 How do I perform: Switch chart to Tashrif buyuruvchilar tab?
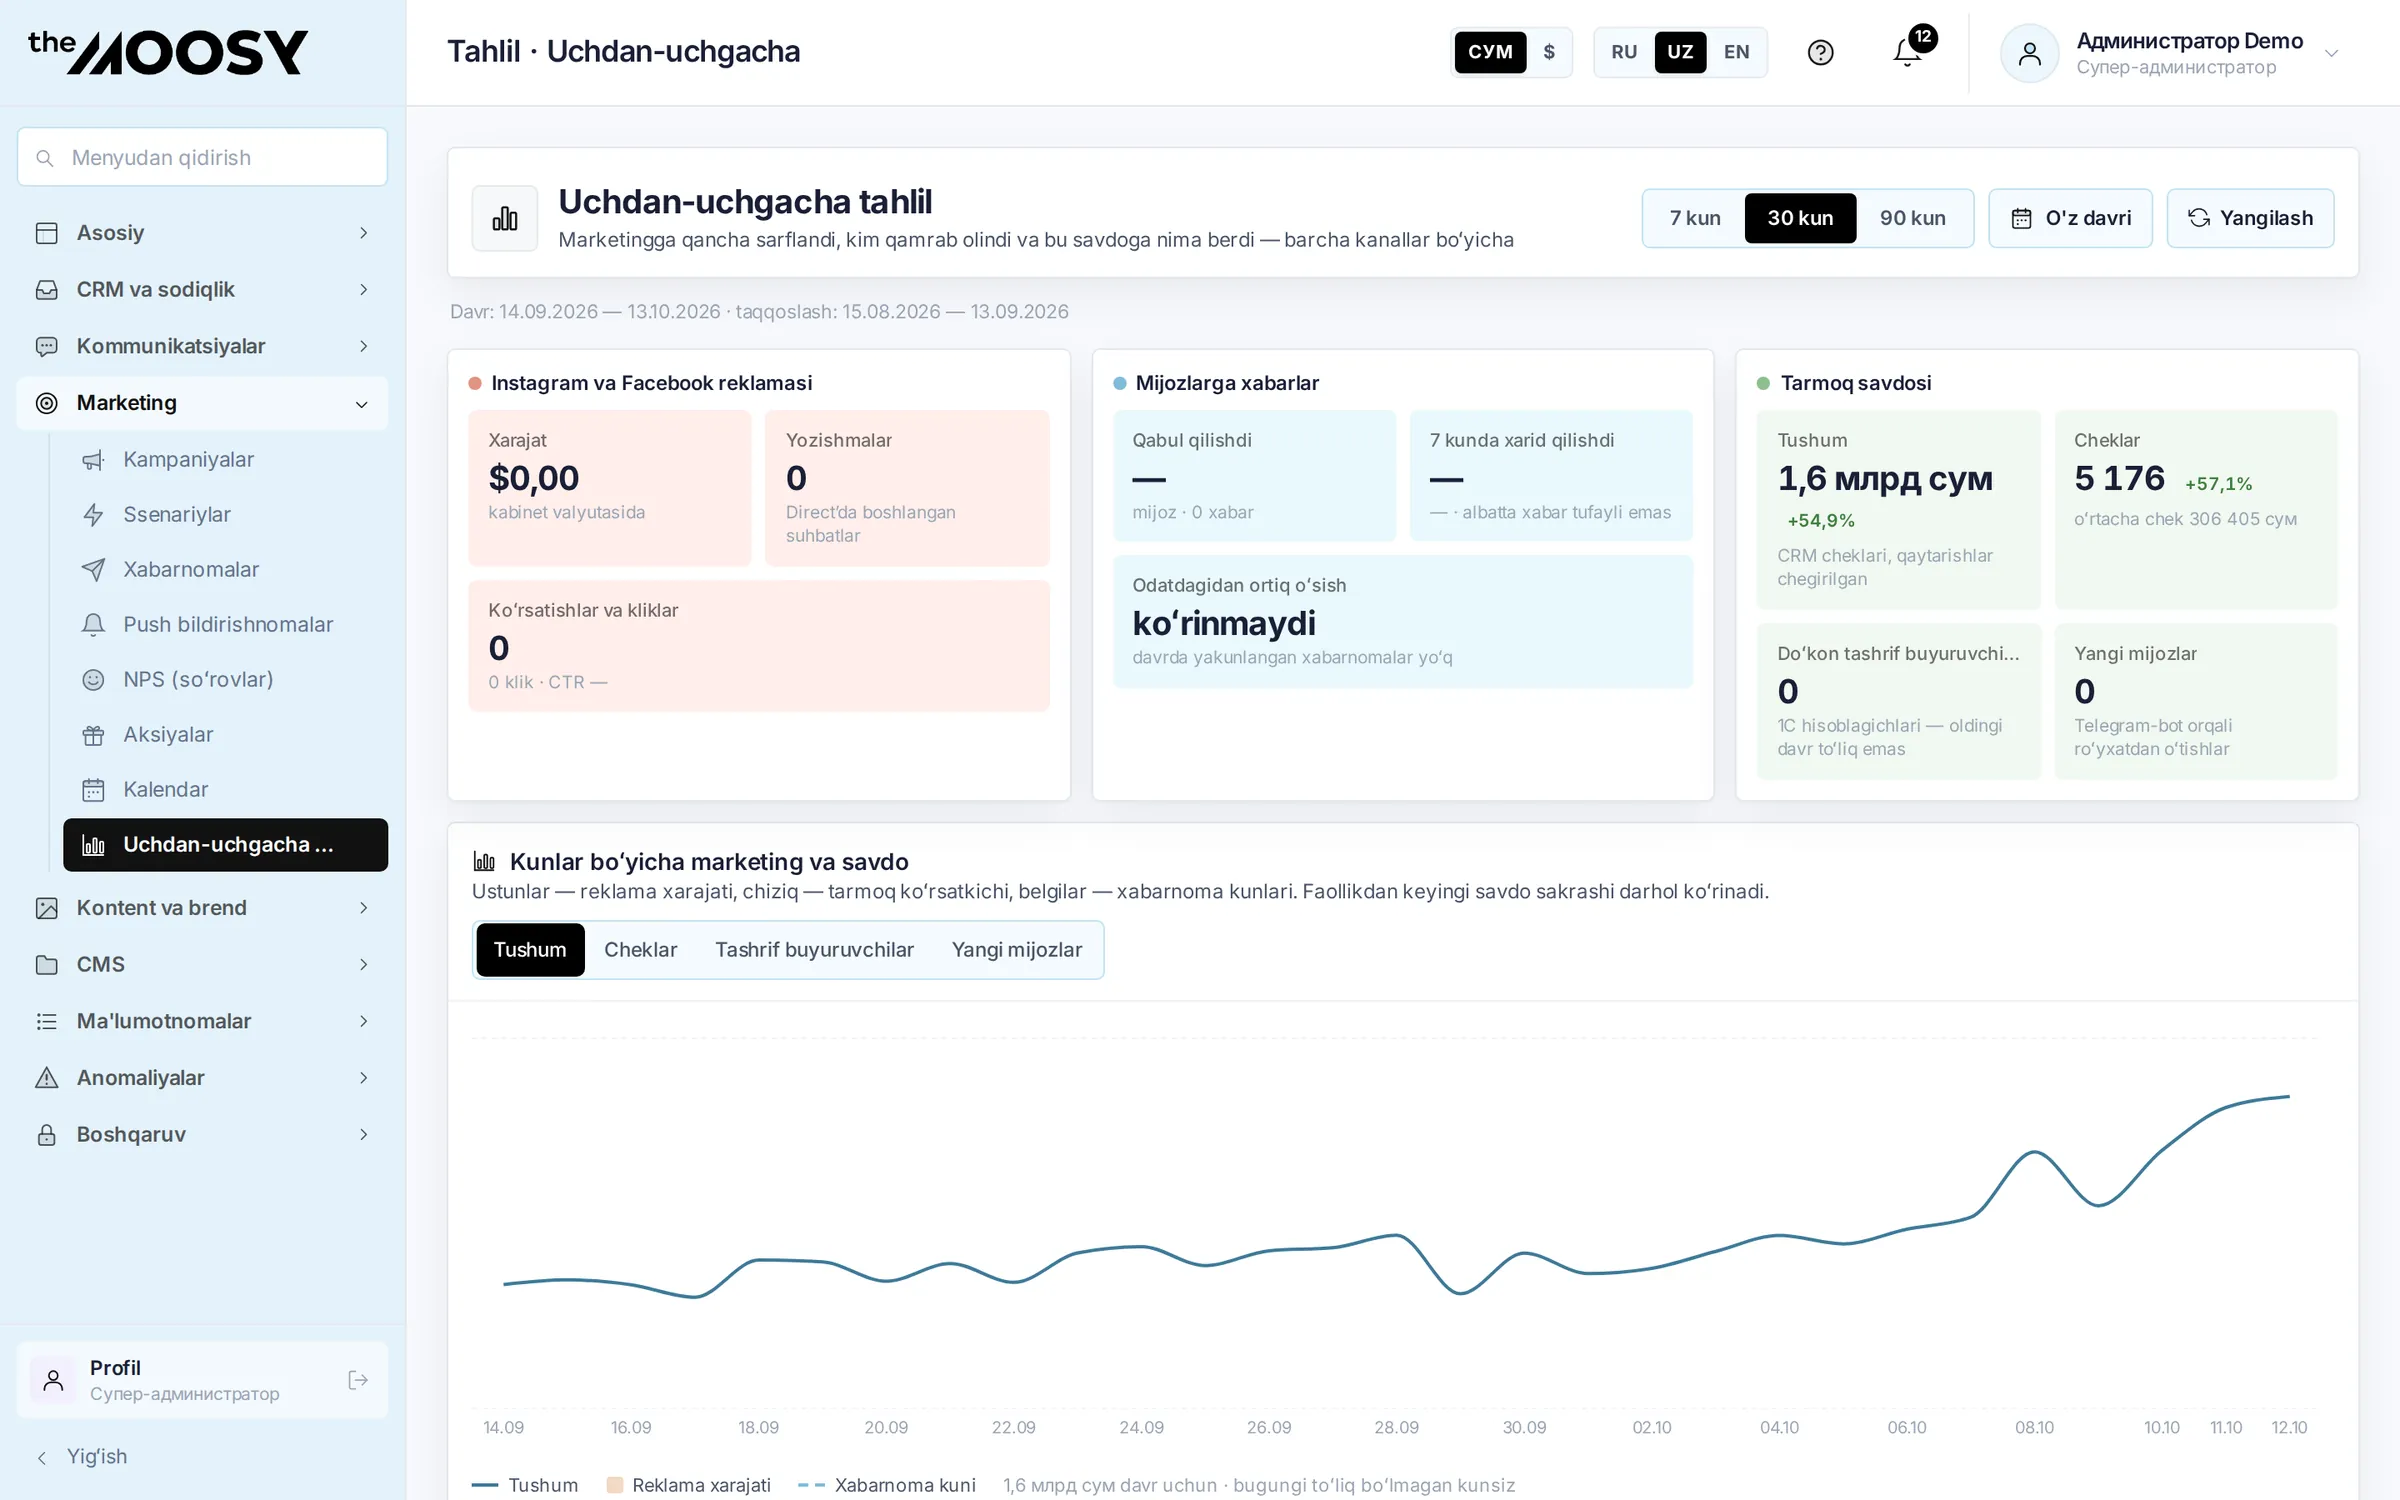(814, 950)
